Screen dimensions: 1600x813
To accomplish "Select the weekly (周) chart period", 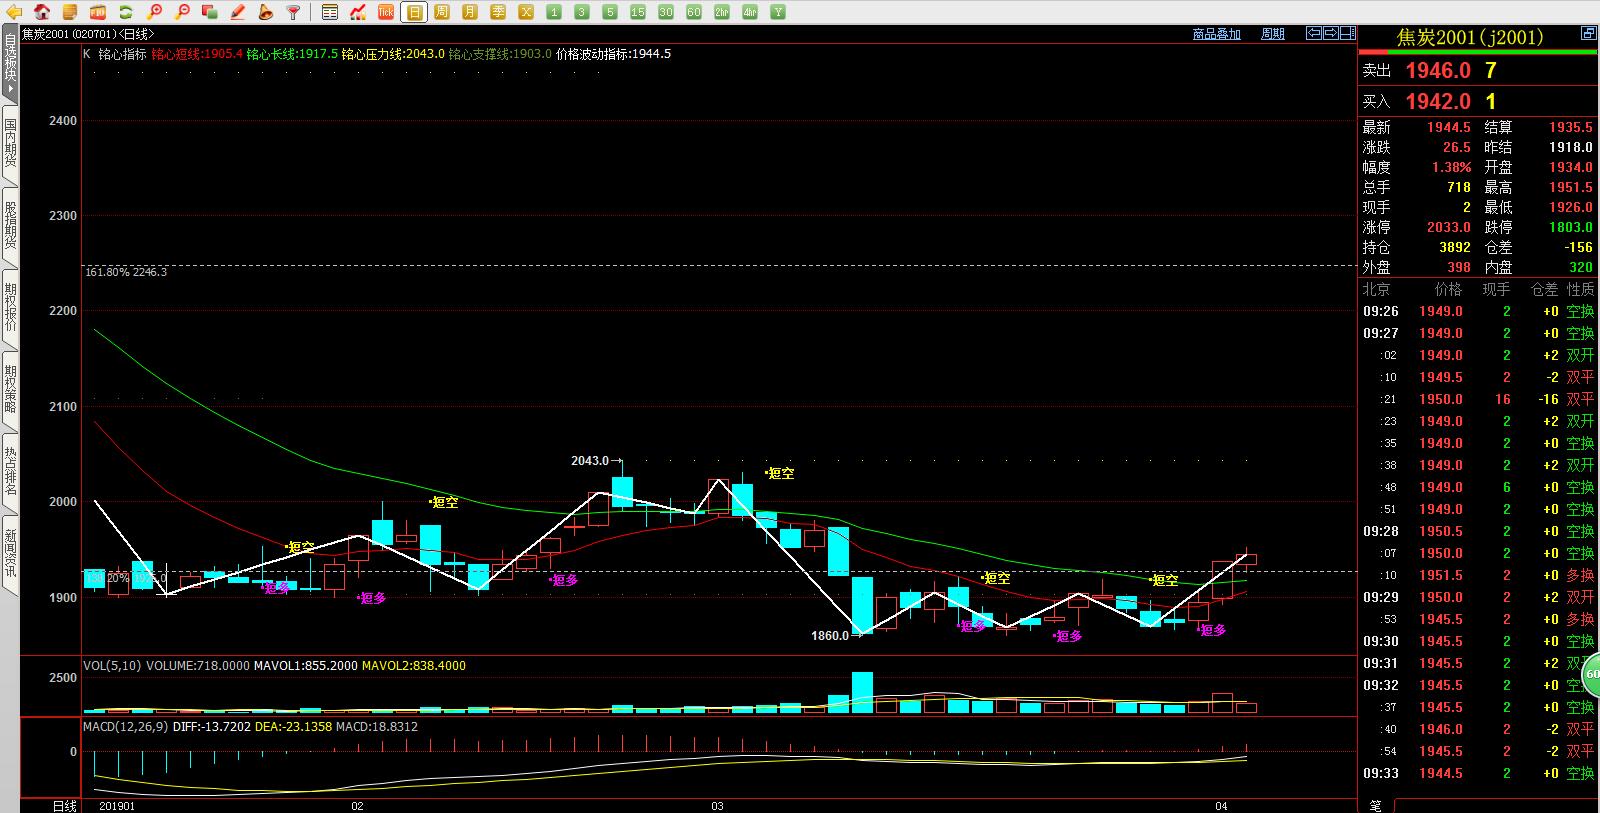I will point(442,12).
